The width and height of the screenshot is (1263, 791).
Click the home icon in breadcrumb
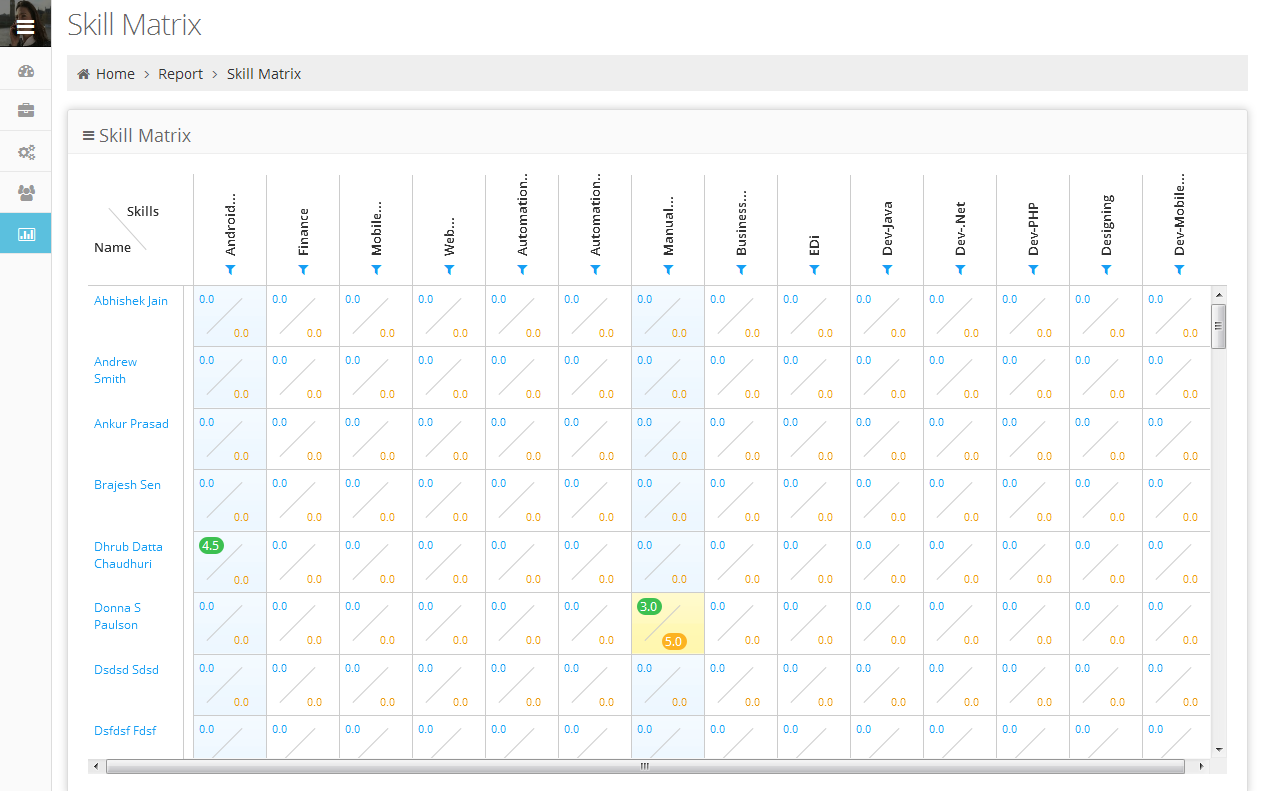tap(84, 74)
